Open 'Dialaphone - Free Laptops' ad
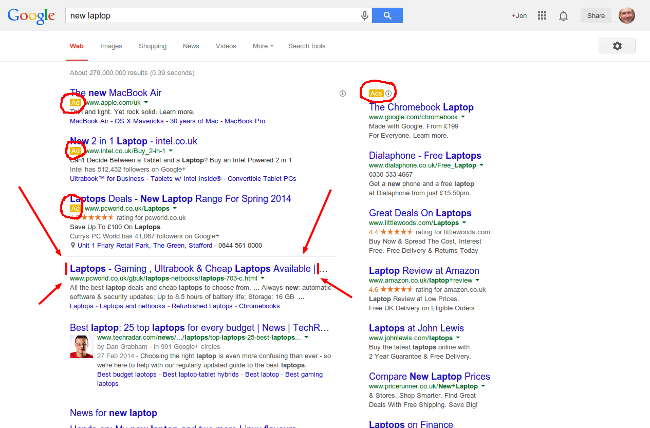This screenshot has width=650, height=428. pyautogui.click(x=425, y=156)
